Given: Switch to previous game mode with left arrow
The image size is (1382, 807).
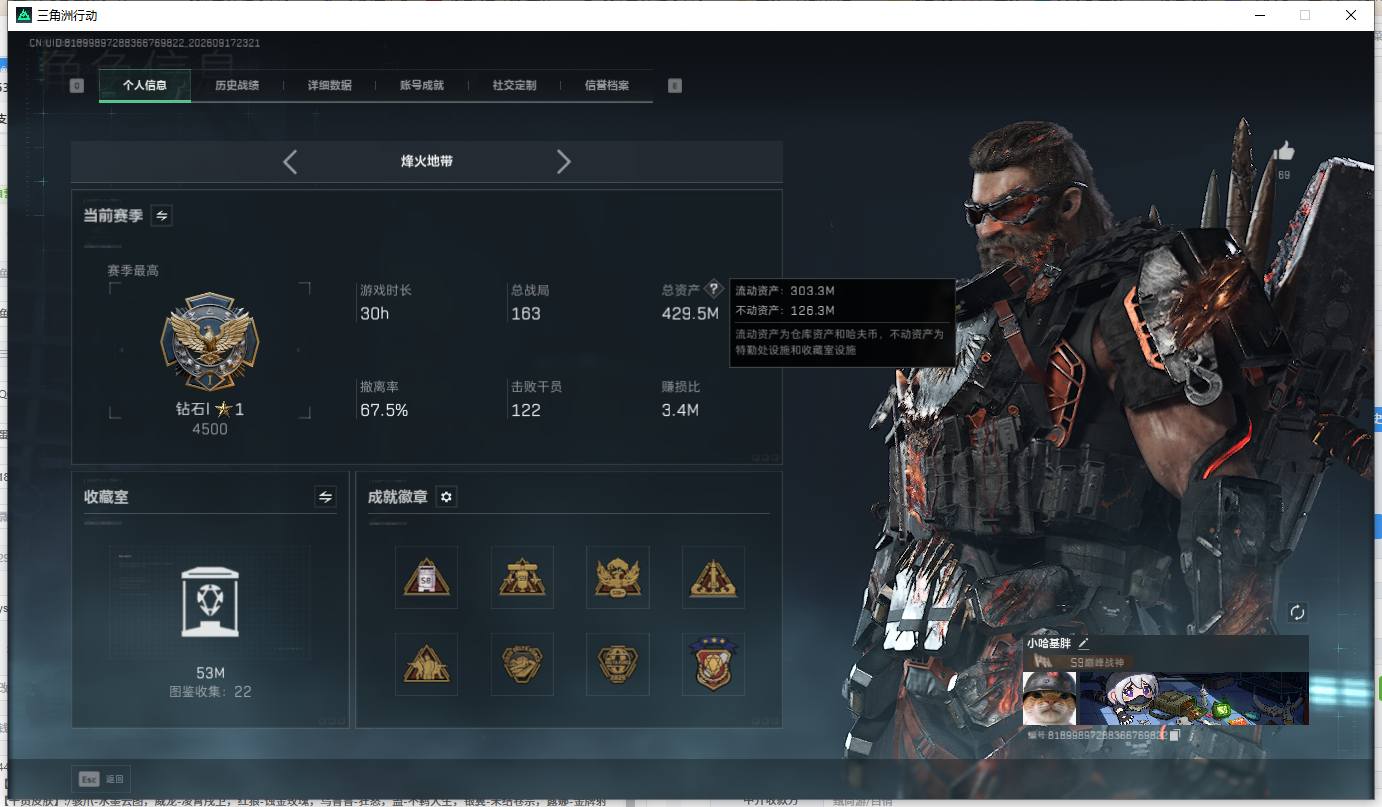Looking at the screenshot, I should 290,161.
